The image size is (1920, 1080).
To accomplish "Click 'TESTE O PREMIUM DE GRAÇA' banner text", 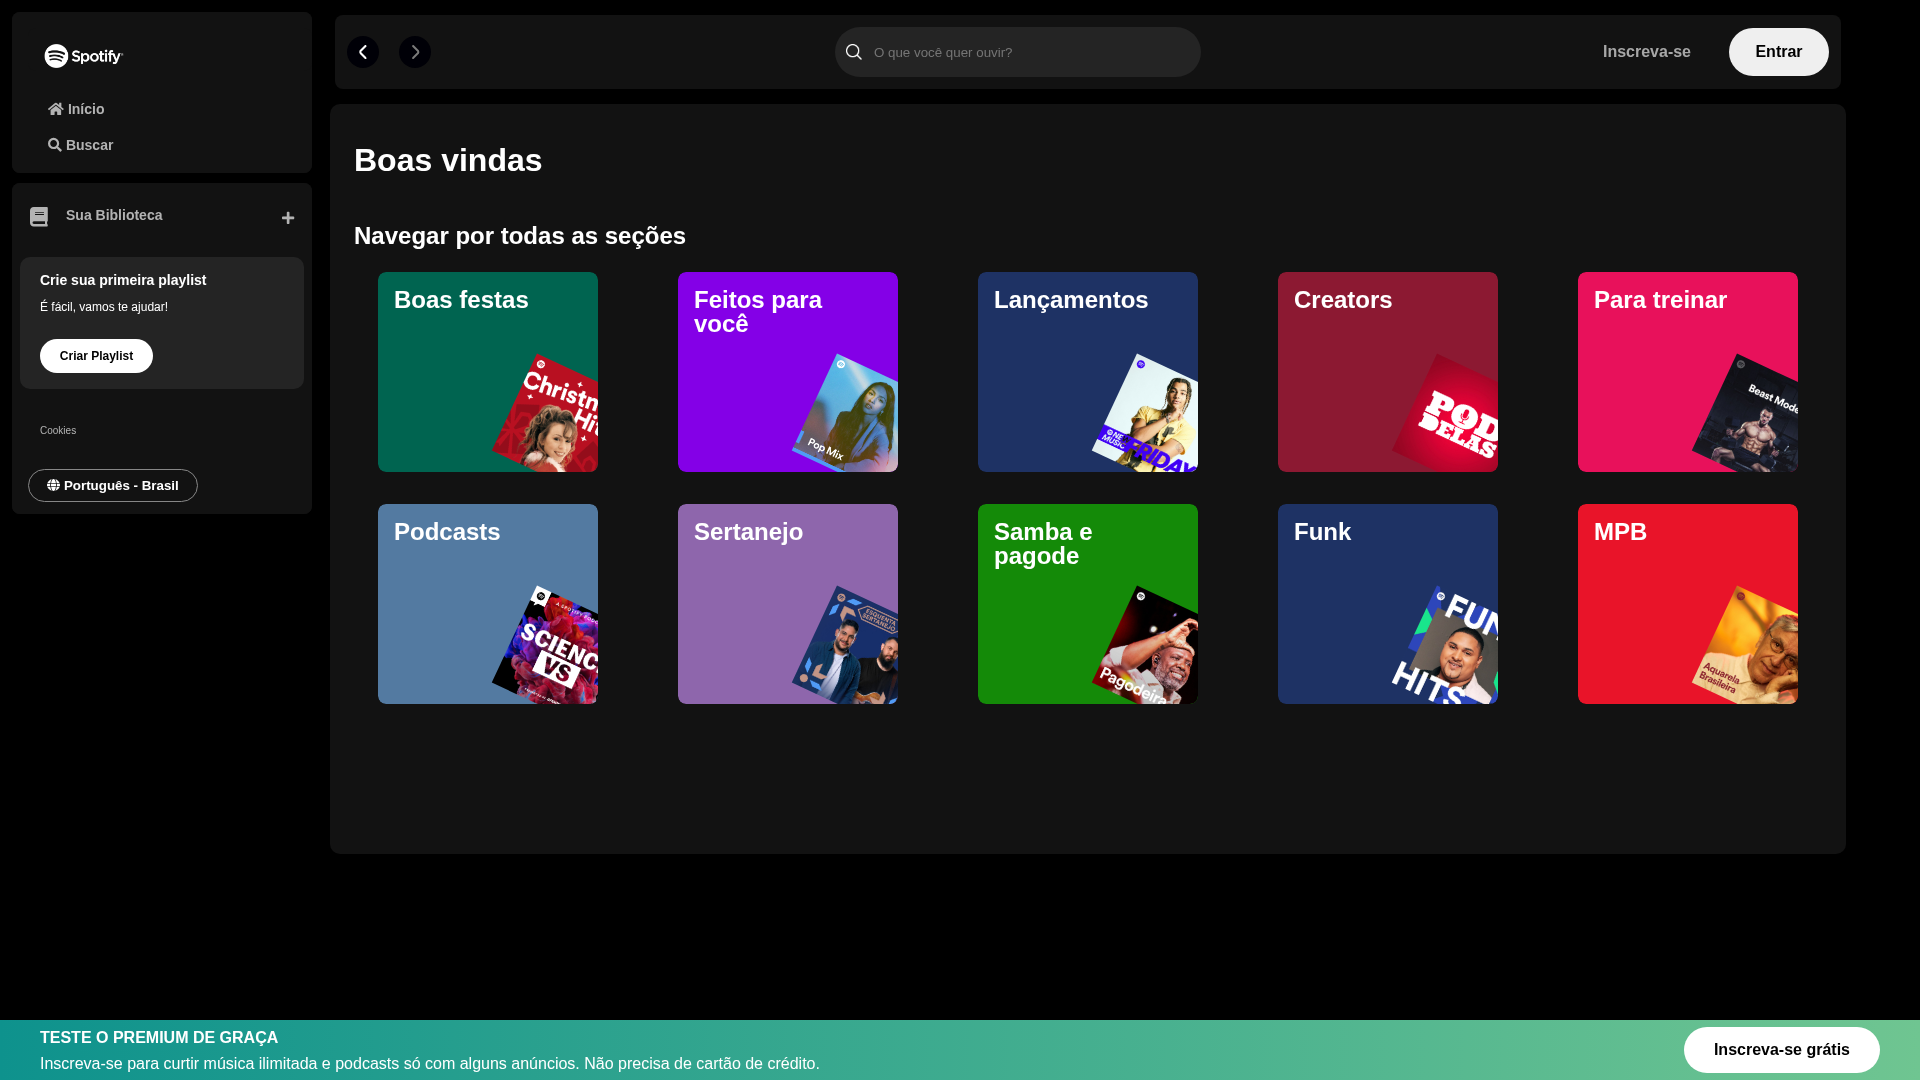I will click(x=159, y=1038).
